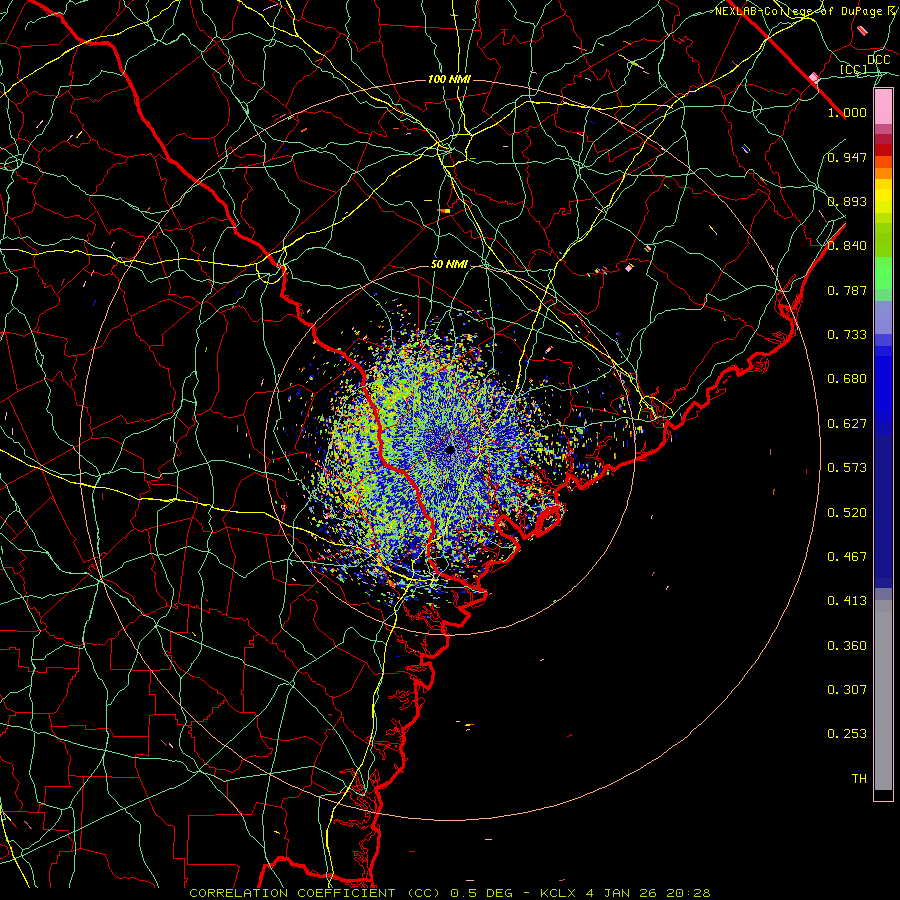Click the 0.840 scale value
900x900 pixels.
click(847, 246)
